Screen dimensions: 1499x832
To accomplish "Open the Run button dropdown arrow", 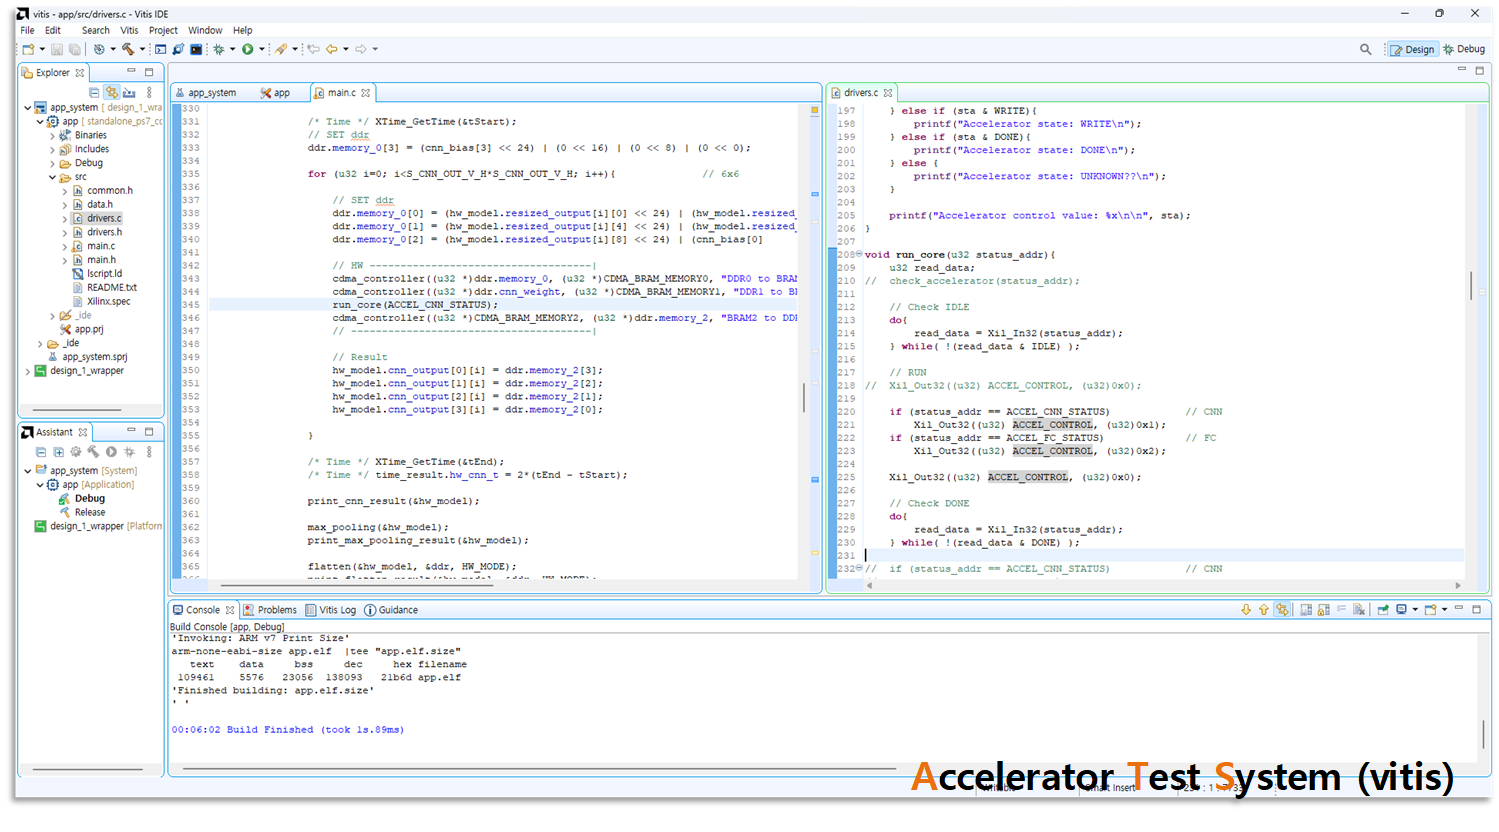I will pyautogui.click(x=262, y=49).
